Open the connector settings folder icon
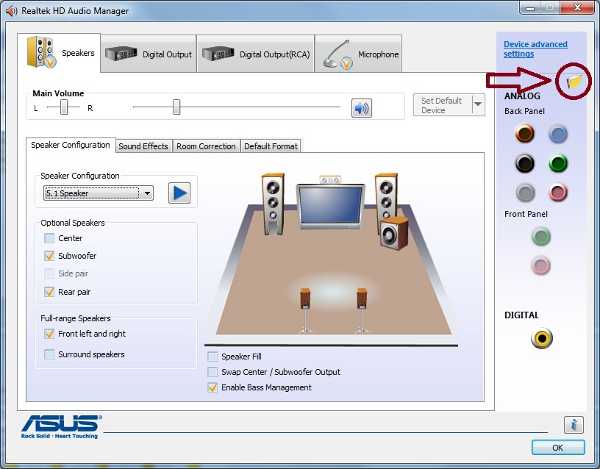 pyautogui.click(x=574, y=81)
